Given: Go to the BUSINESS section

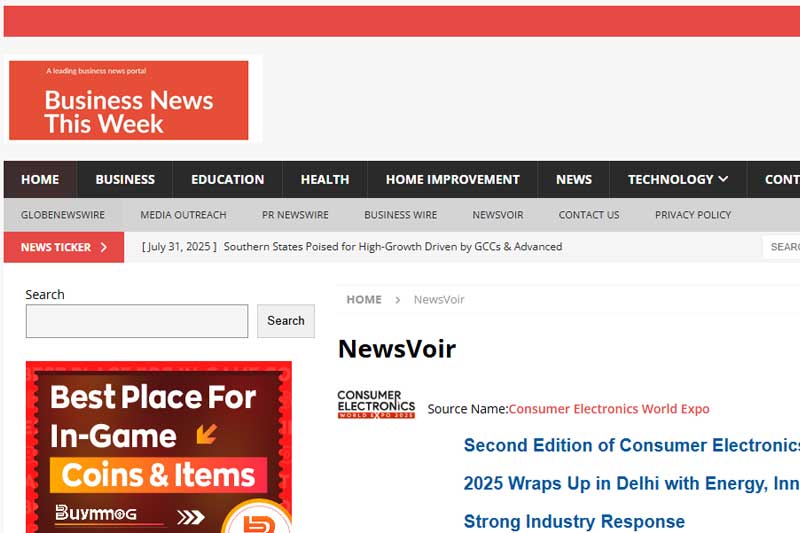Looking at the screenshot, I should coord(125,180).
